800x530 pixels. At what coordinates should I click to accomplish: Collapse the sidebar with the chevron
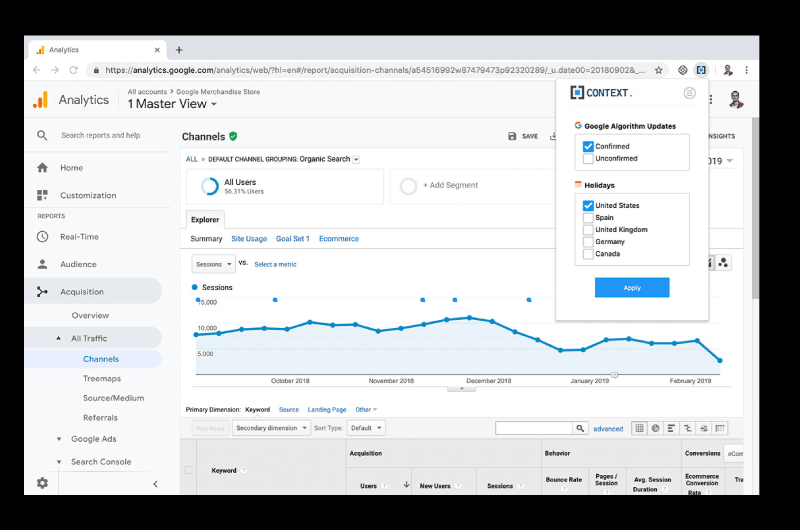click(155, 484)
